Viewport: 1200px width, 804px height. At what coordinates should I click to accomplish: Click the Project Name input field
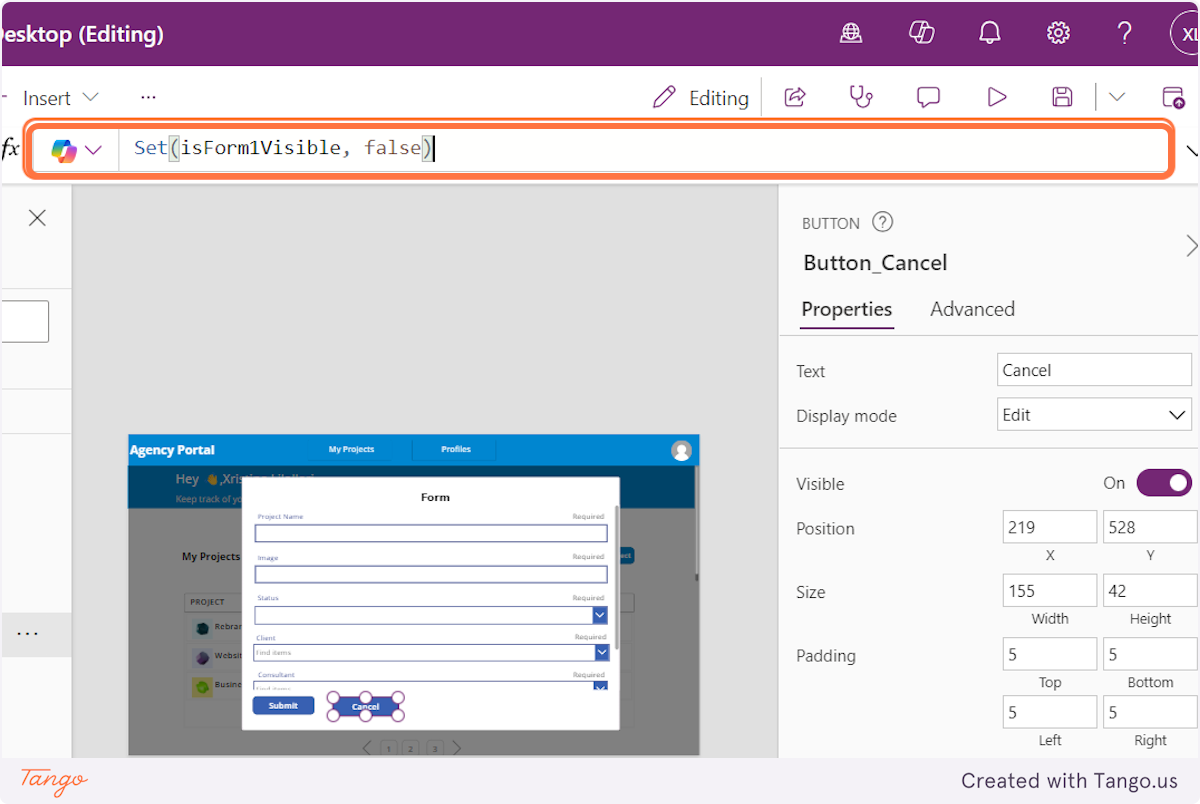click(431, 533)
